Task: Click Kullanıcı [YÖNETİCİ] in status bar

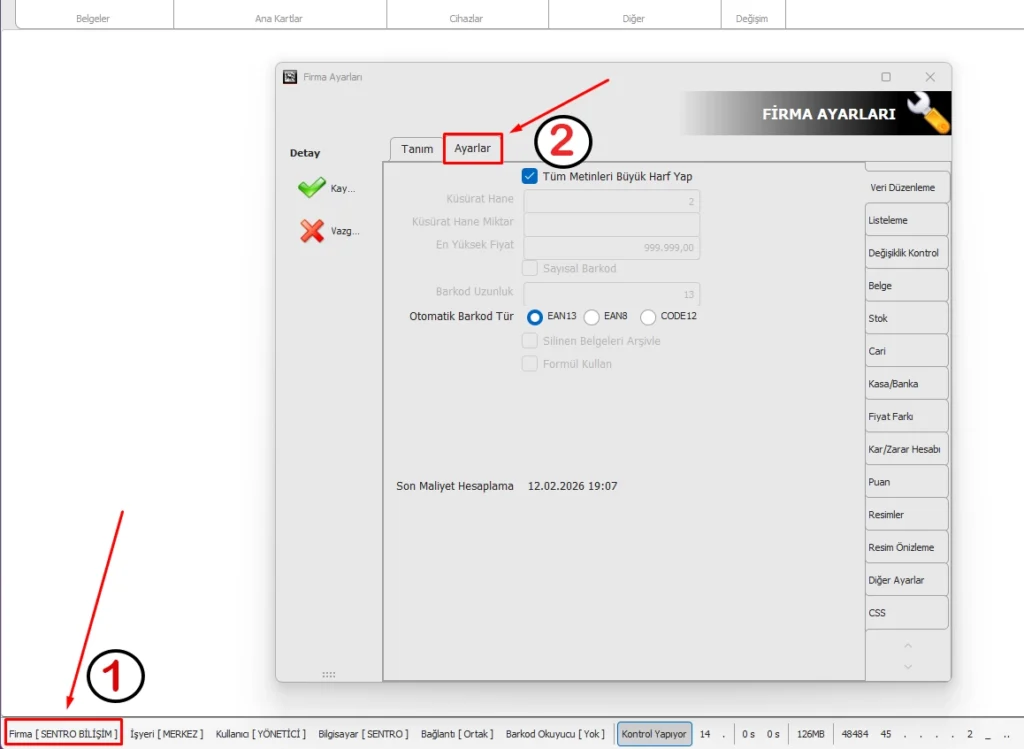Action: point(261,734)
